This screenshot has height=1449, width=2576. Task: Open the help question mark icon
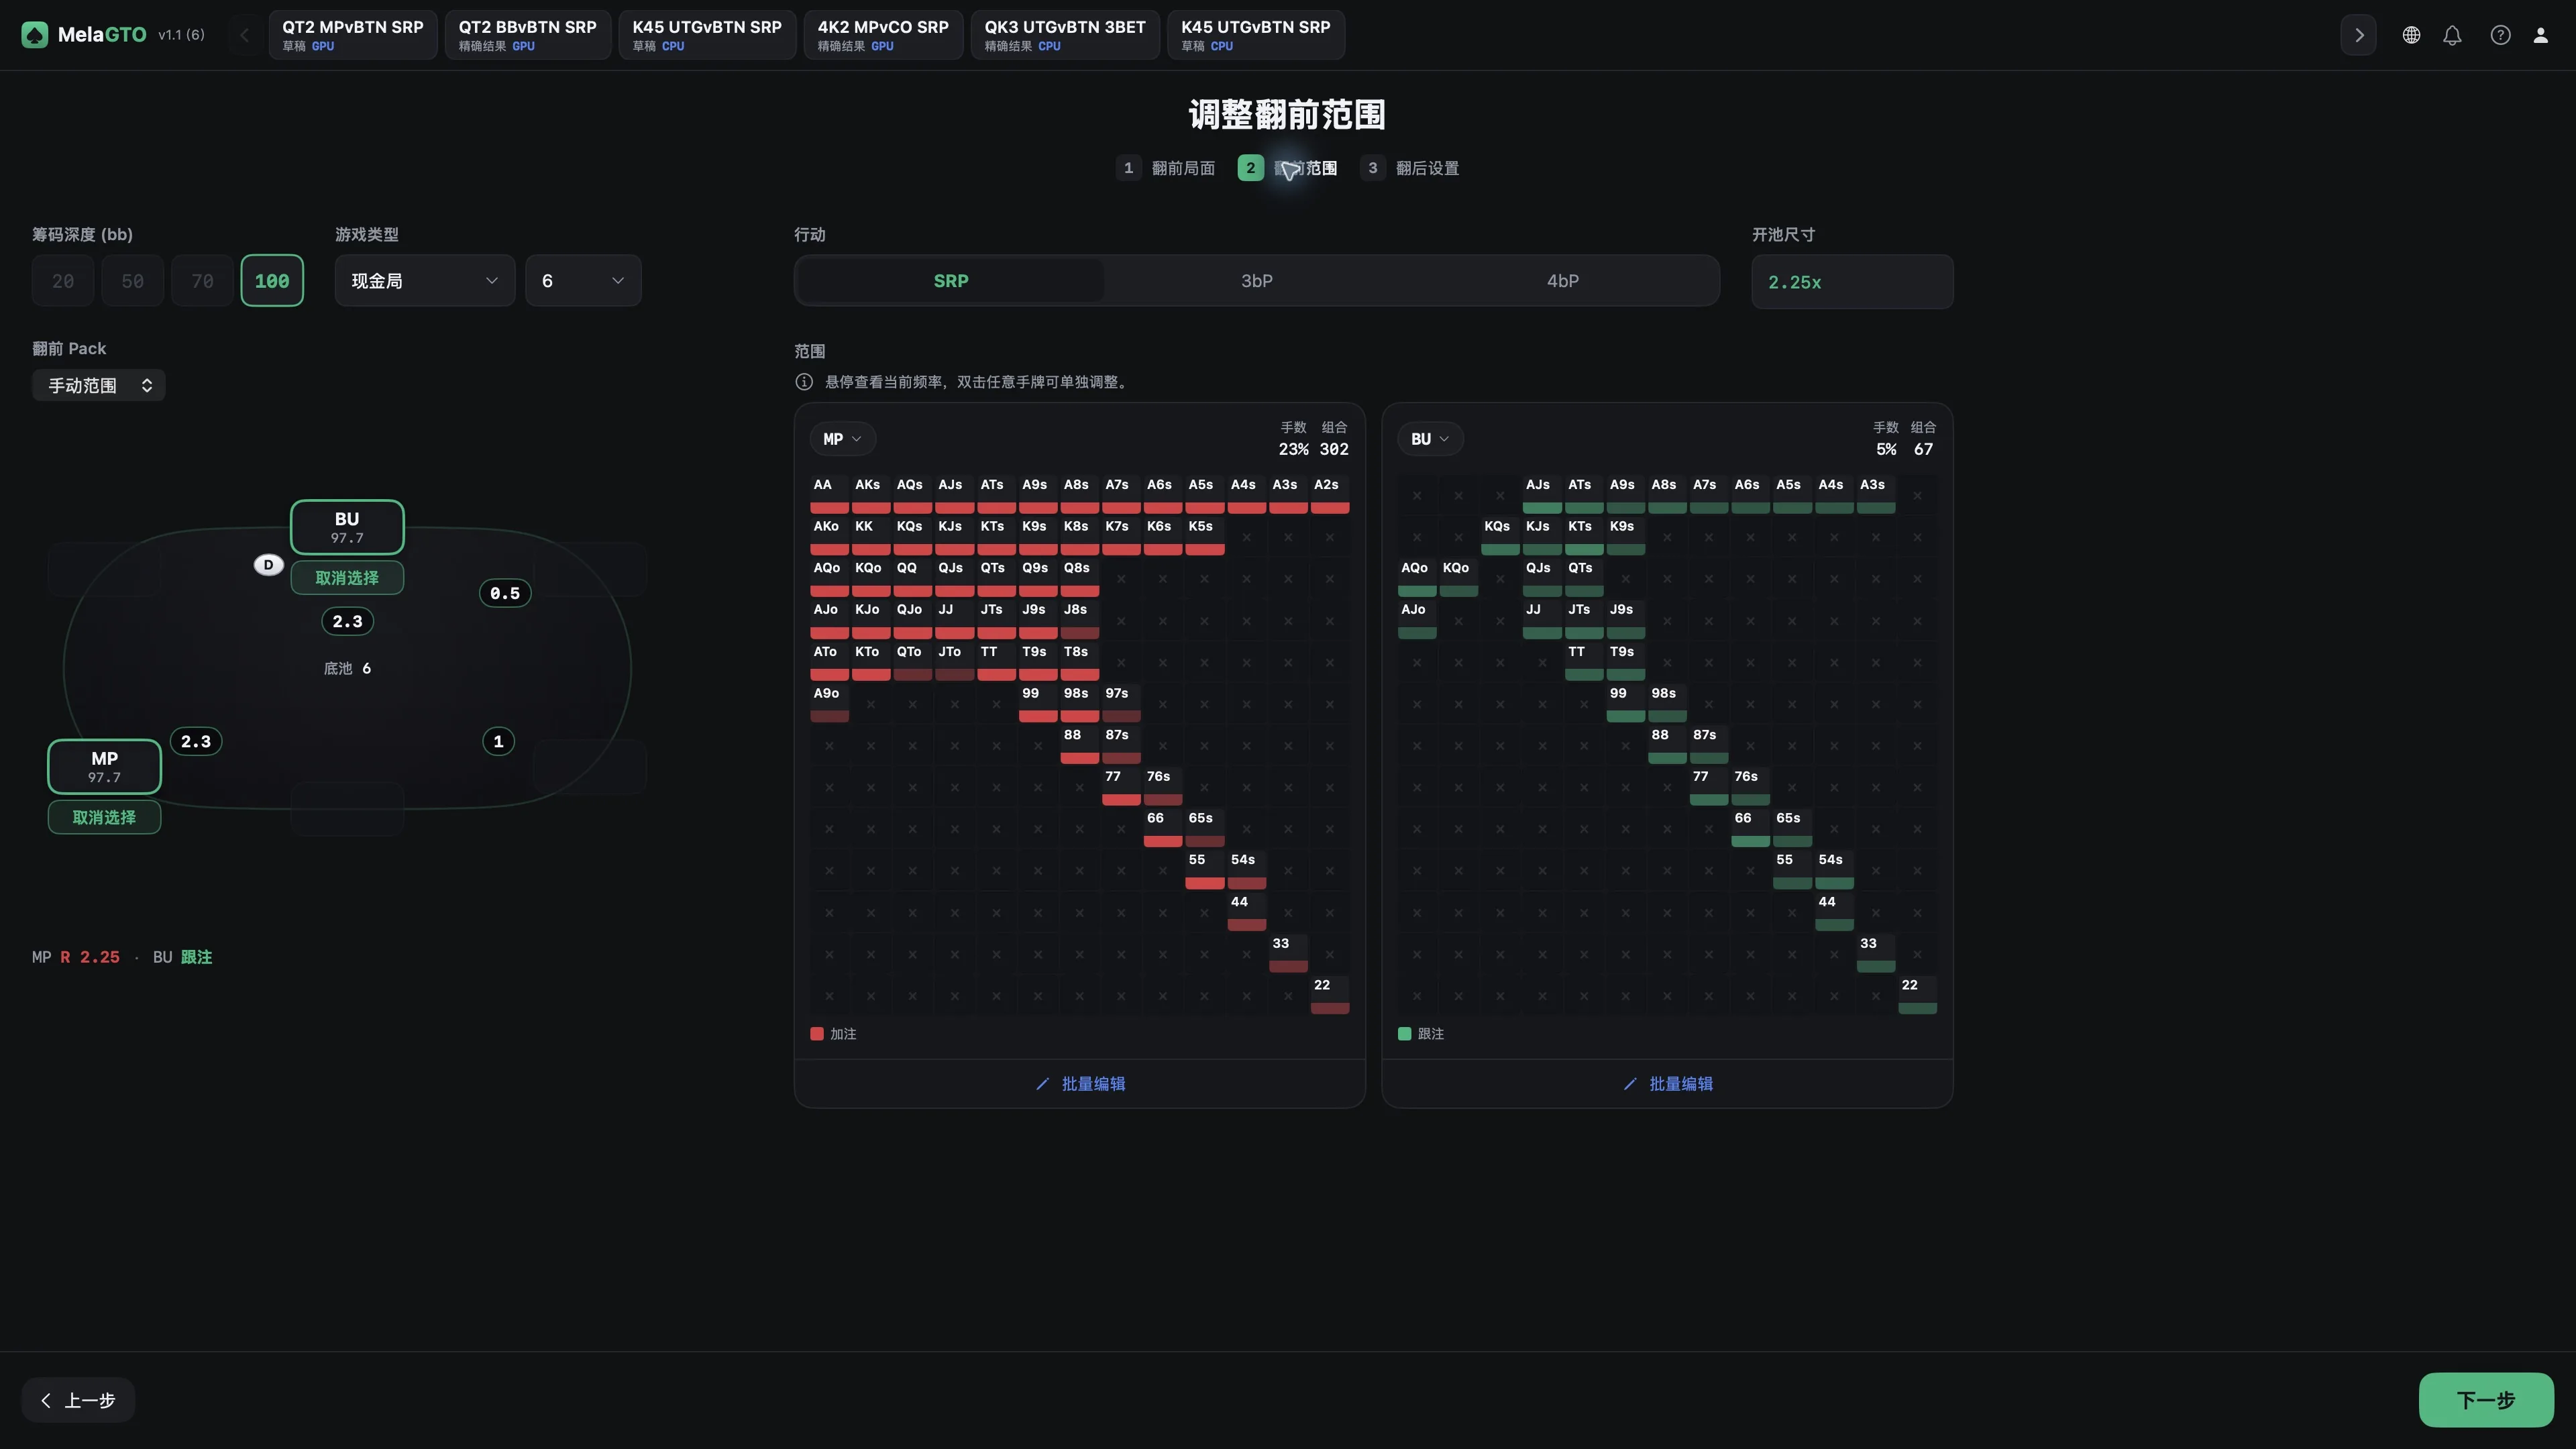pyautogui.click(x=2500, y=35)
